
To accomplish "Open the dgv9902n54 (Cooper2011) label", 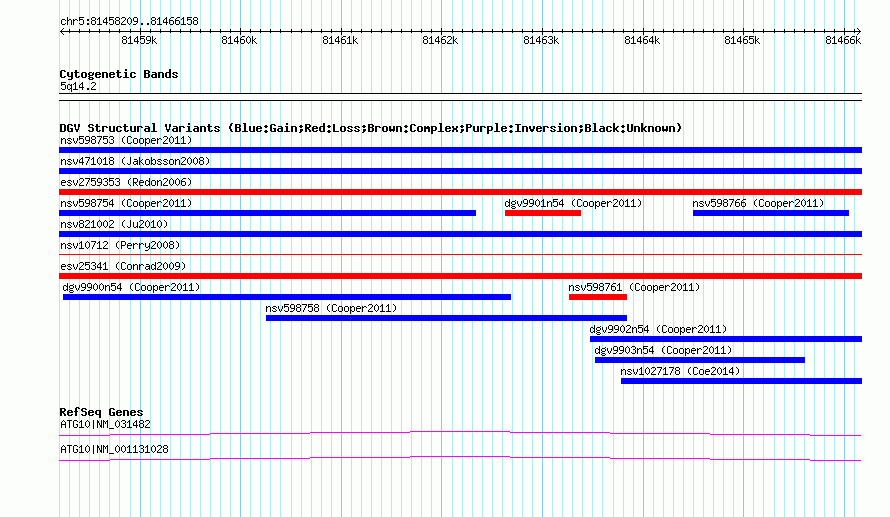I will (658, 329).
